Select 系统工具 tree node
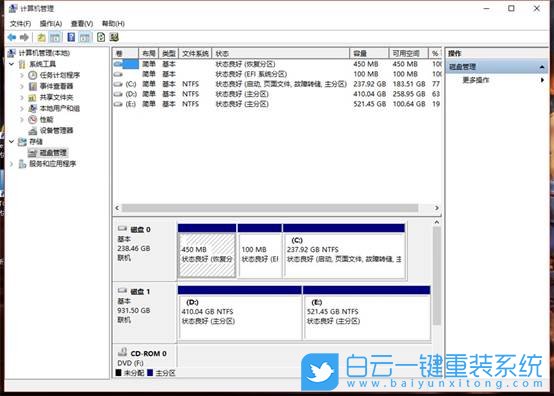The image size is (554, 396). pyautogui.click(x=42, y=64)
